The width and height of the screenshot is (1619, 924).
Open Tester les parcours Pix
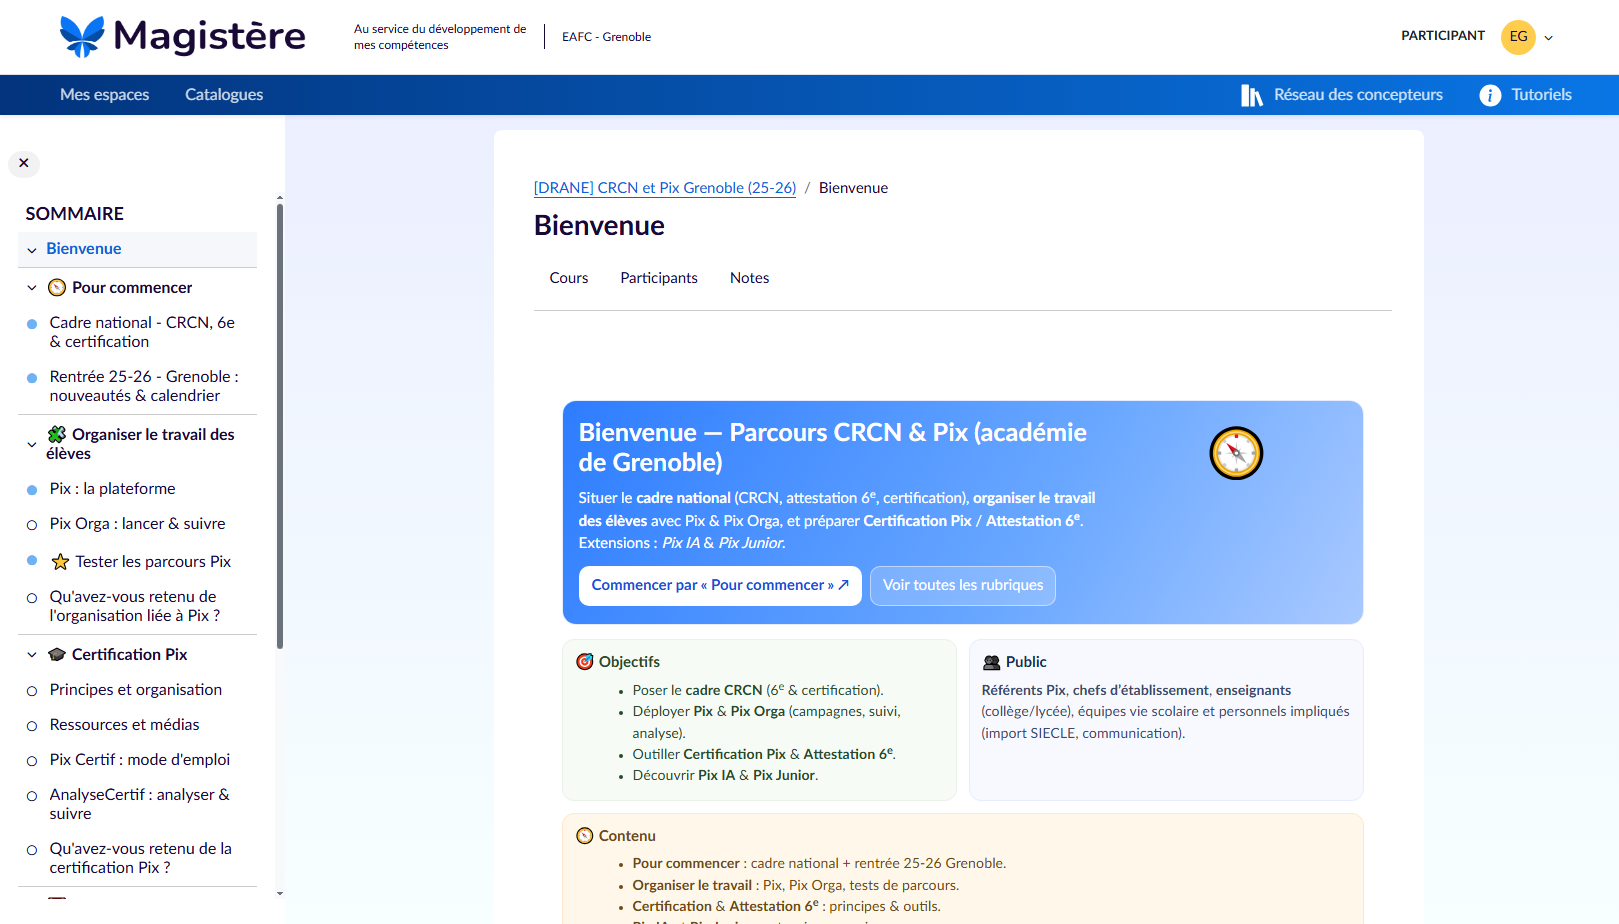point(153,562)
